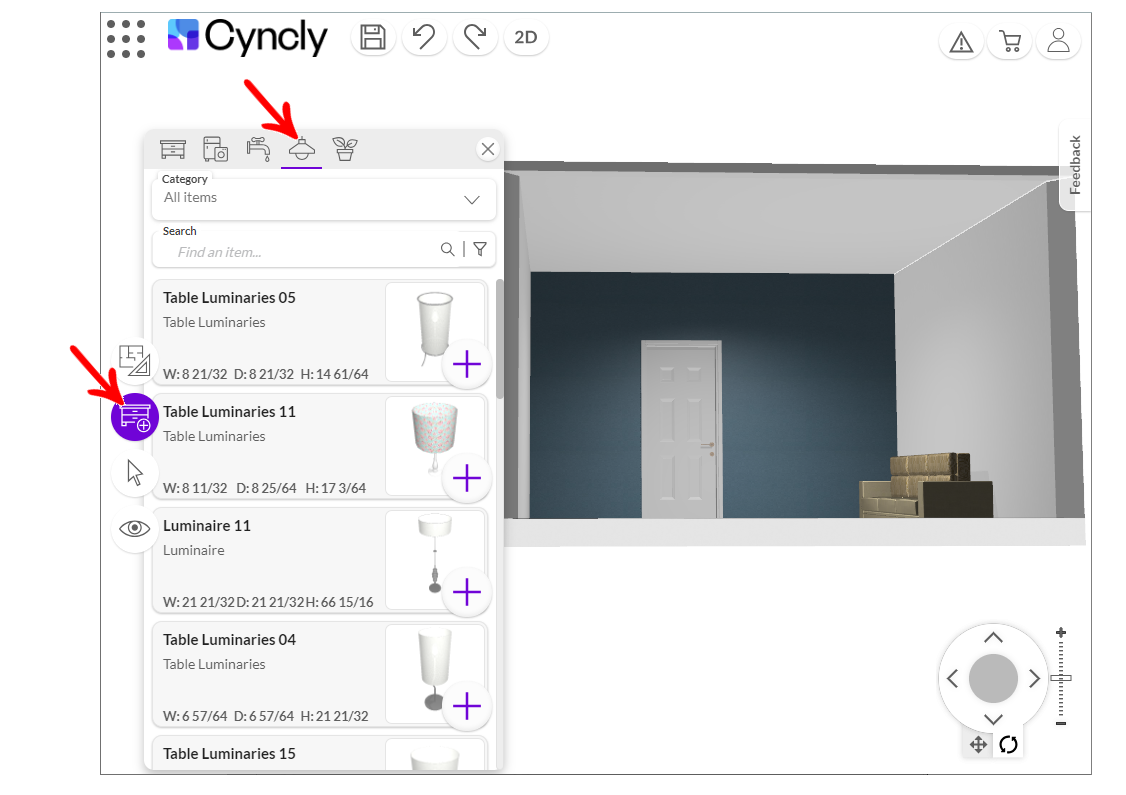1126x795 pixels.
Task: Select the plants decor catalog tab
Action: pyautogui.click(x=345, y=149)
